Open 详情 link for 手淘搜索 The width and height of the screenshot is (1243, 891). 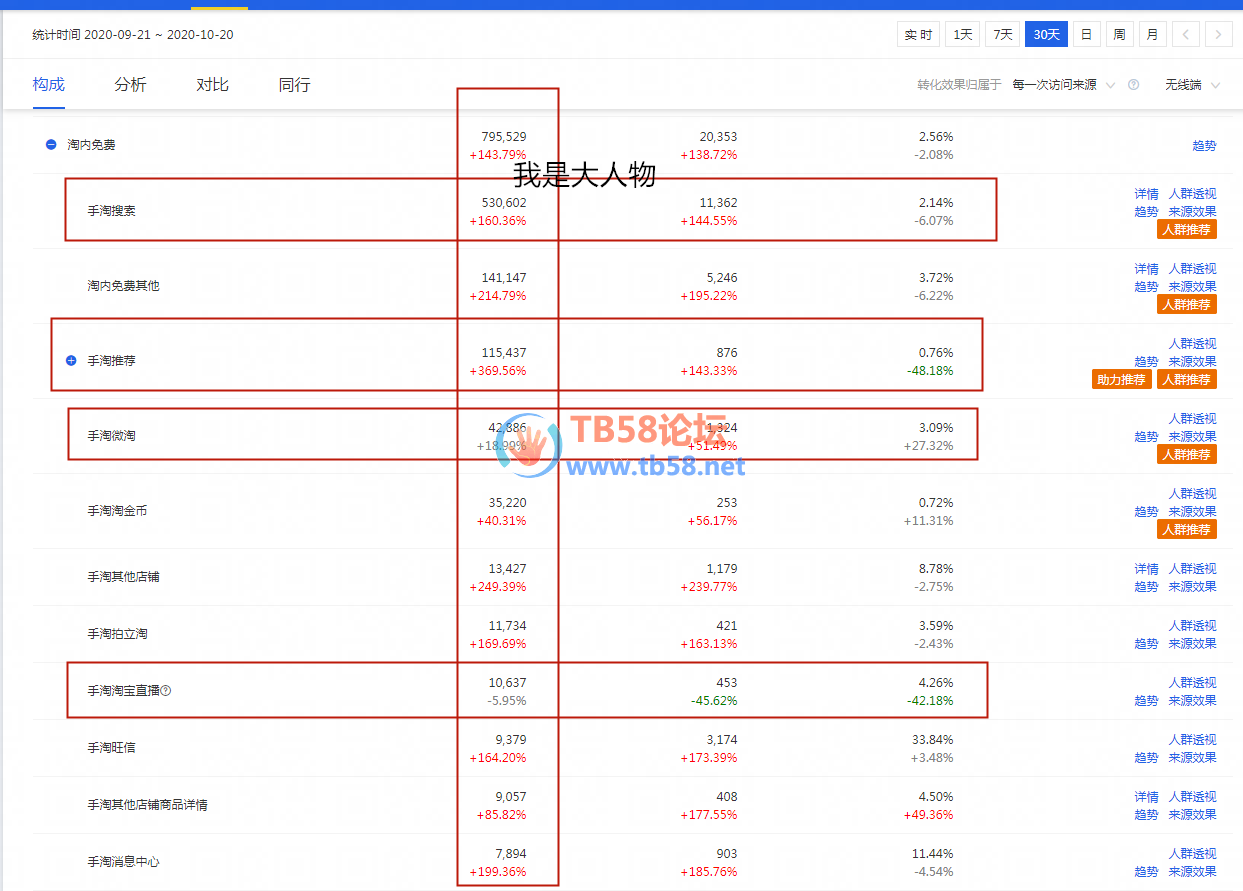click(x=1146, y=194)
